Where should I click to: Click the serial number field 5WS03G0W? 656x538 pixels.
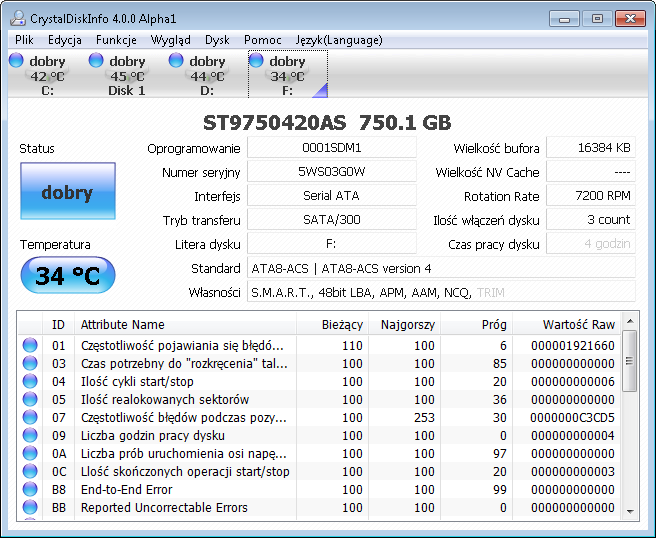332,172
